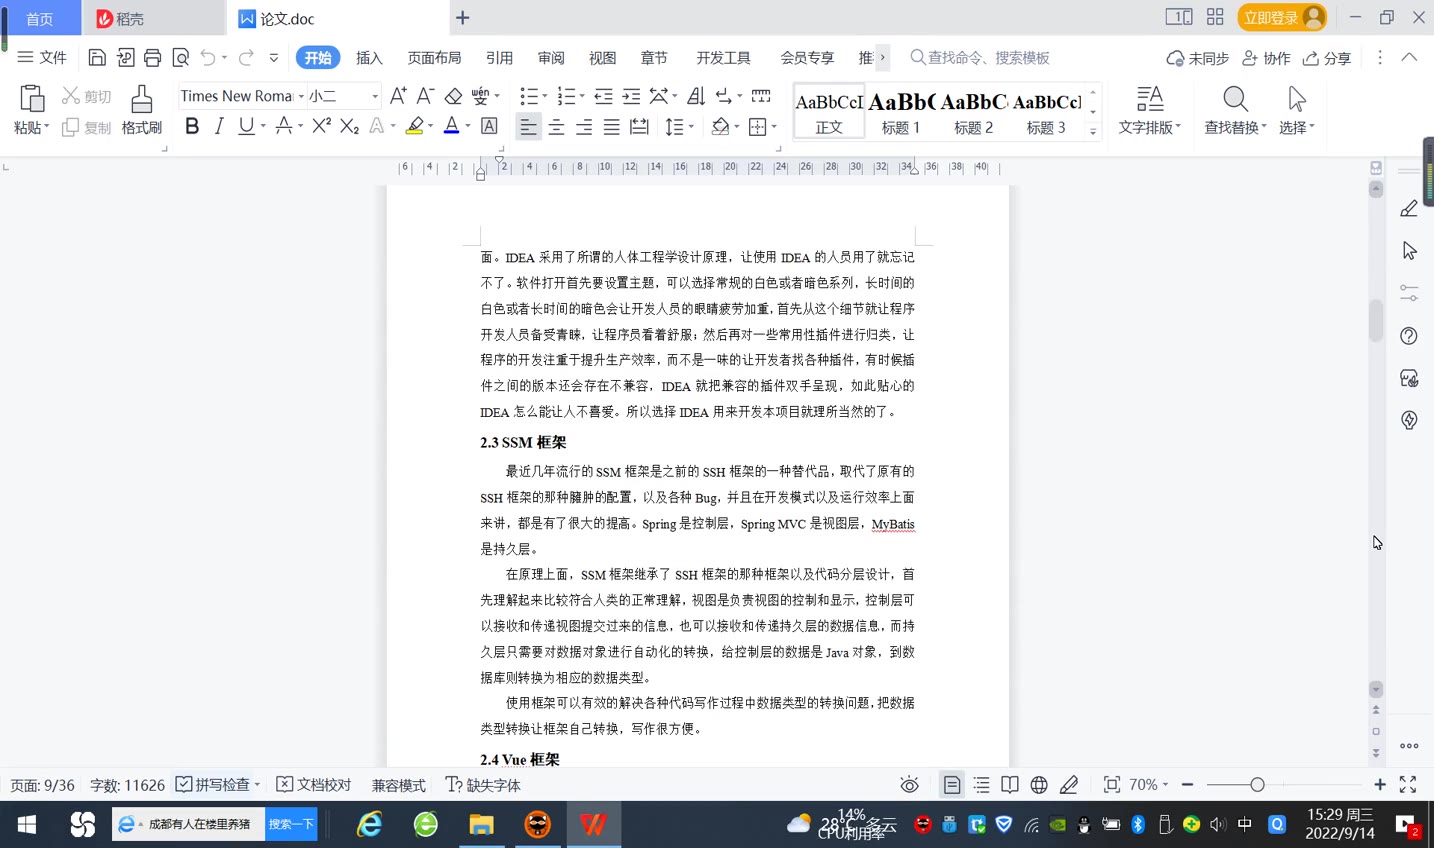The width and height of the screenshot is (1434, 848).
Task: Open the 拼写检查 spelling check dropdown
Action: click(x=257, y=785)
